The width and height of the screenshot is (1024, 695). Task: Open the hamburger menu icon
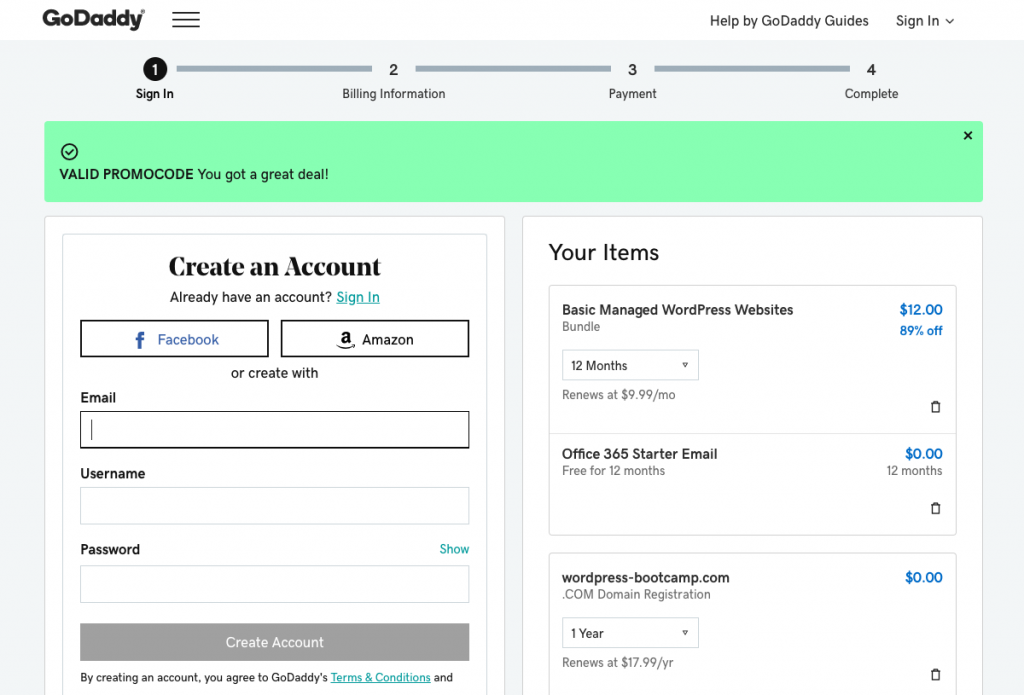point(186,20)
